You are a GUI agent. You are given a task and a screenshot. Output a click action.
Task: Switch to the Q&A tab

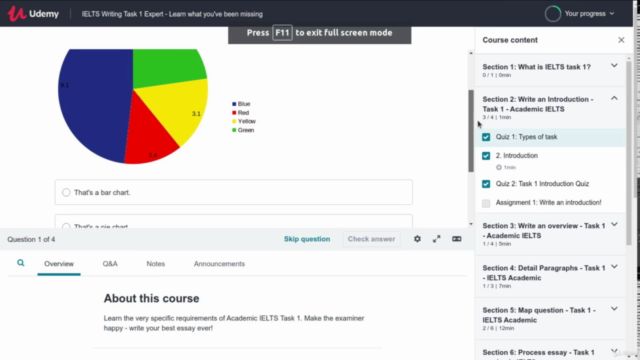coord(110,264)
